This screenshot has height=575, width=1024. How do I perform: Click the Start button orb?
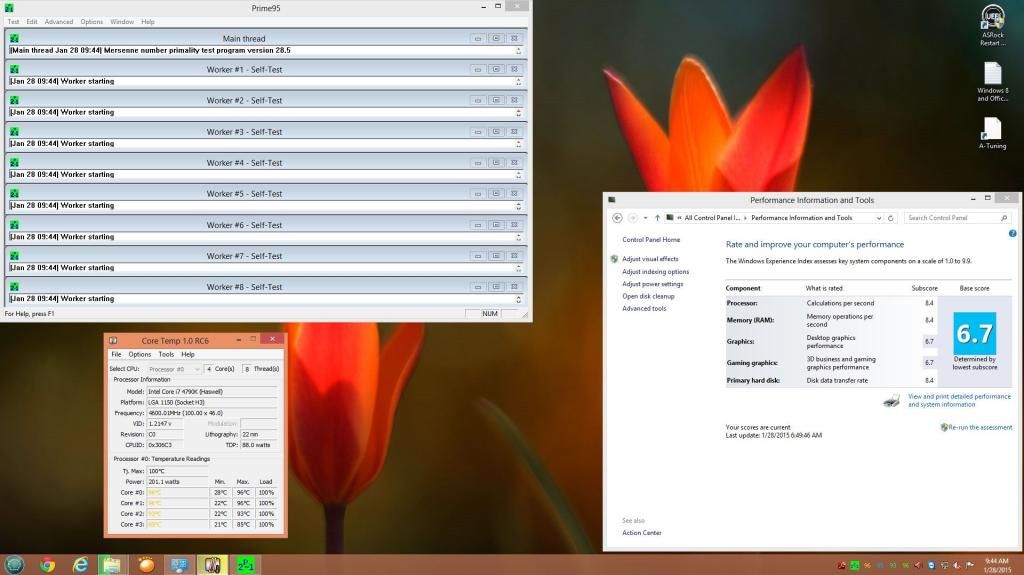coord(14,565)
